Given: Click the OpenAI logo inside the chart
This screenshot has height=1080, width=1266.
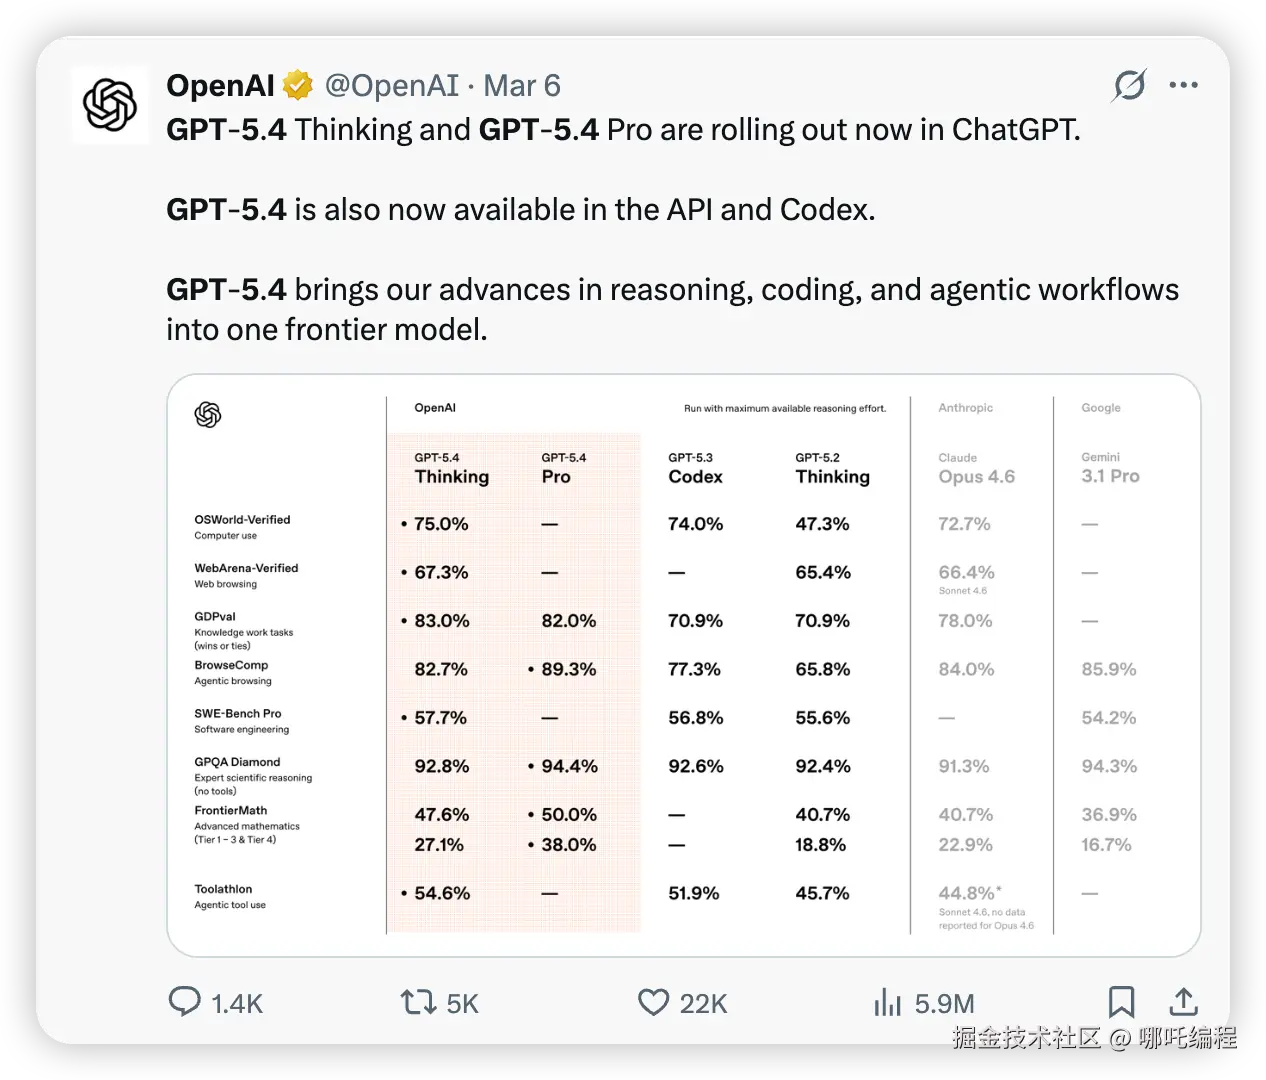Looking at the screenshot, I should pyautogui.click(x=208, y=414).
